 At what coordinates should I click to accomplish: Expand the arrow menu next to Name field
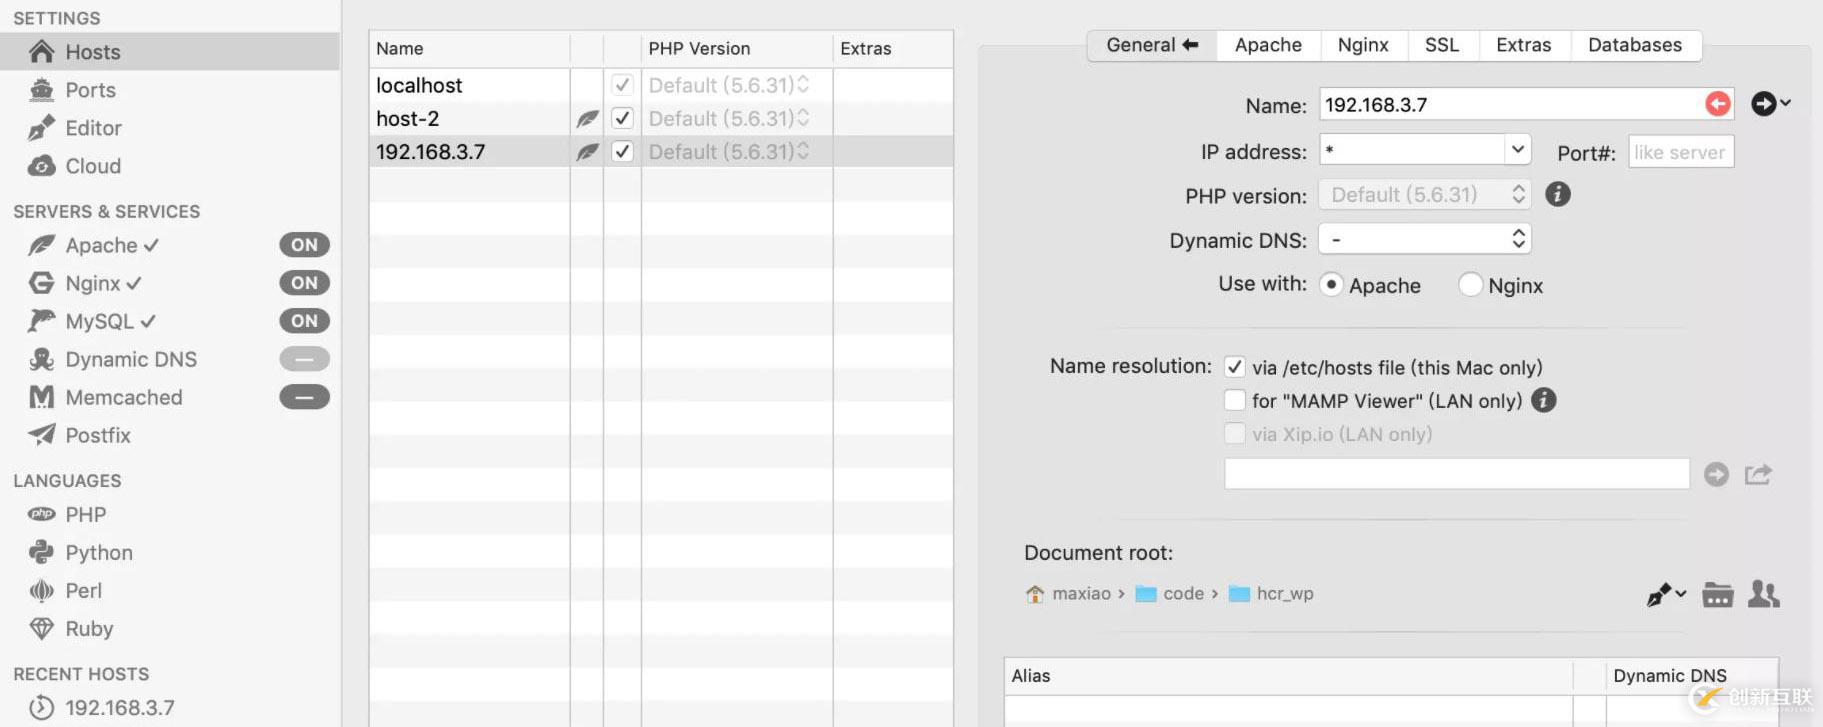1769,104
